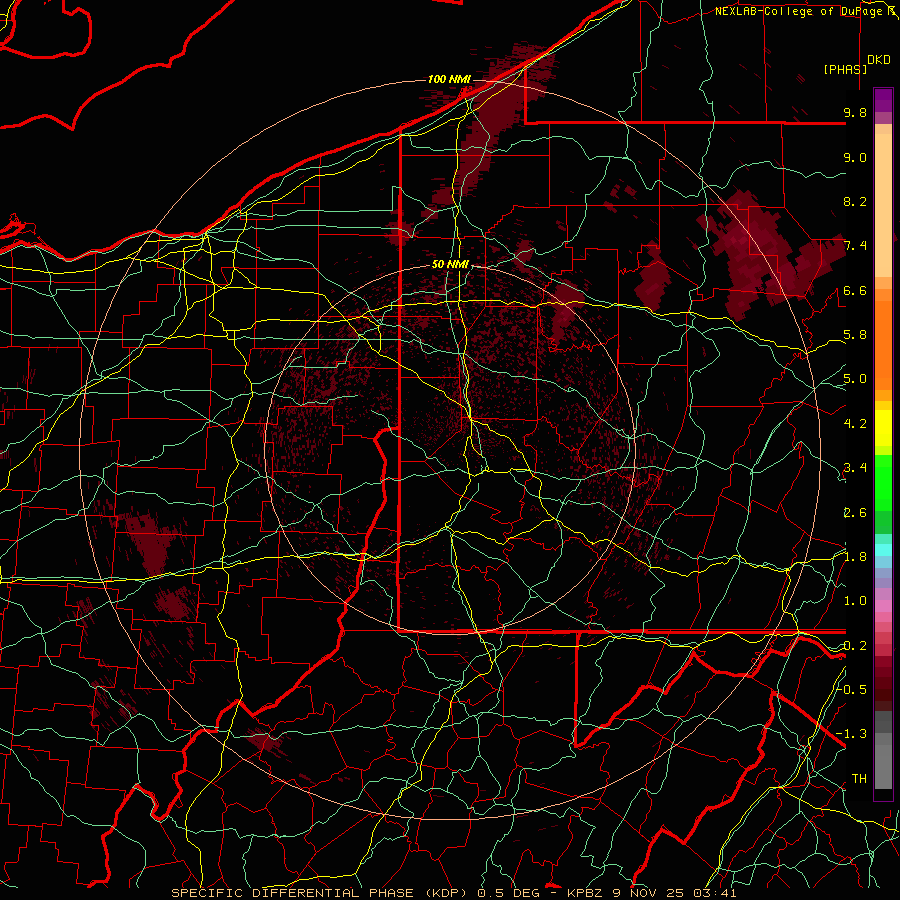
Task: Click the 9.0 value on the color scale
Action: pyautogui.click(x=855, y=157)
